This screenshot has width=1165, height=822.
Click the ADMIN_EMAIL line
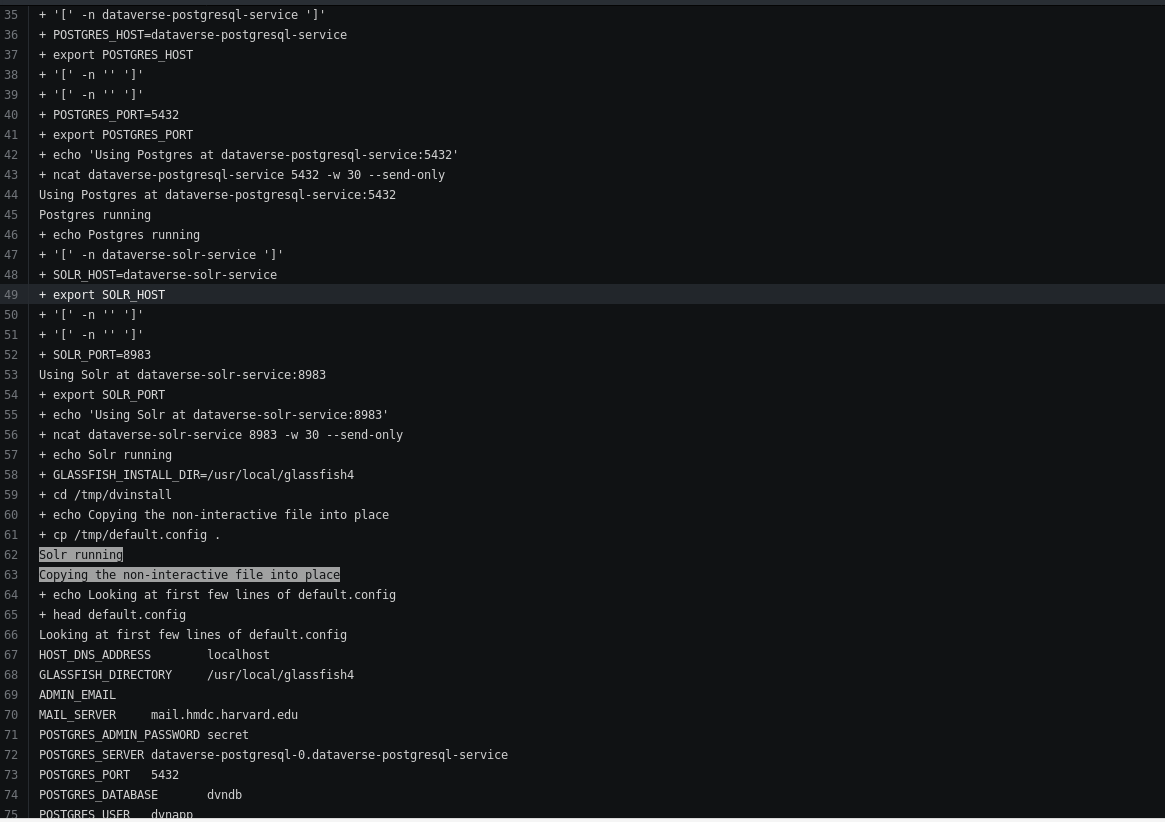[x=77, y=696]
